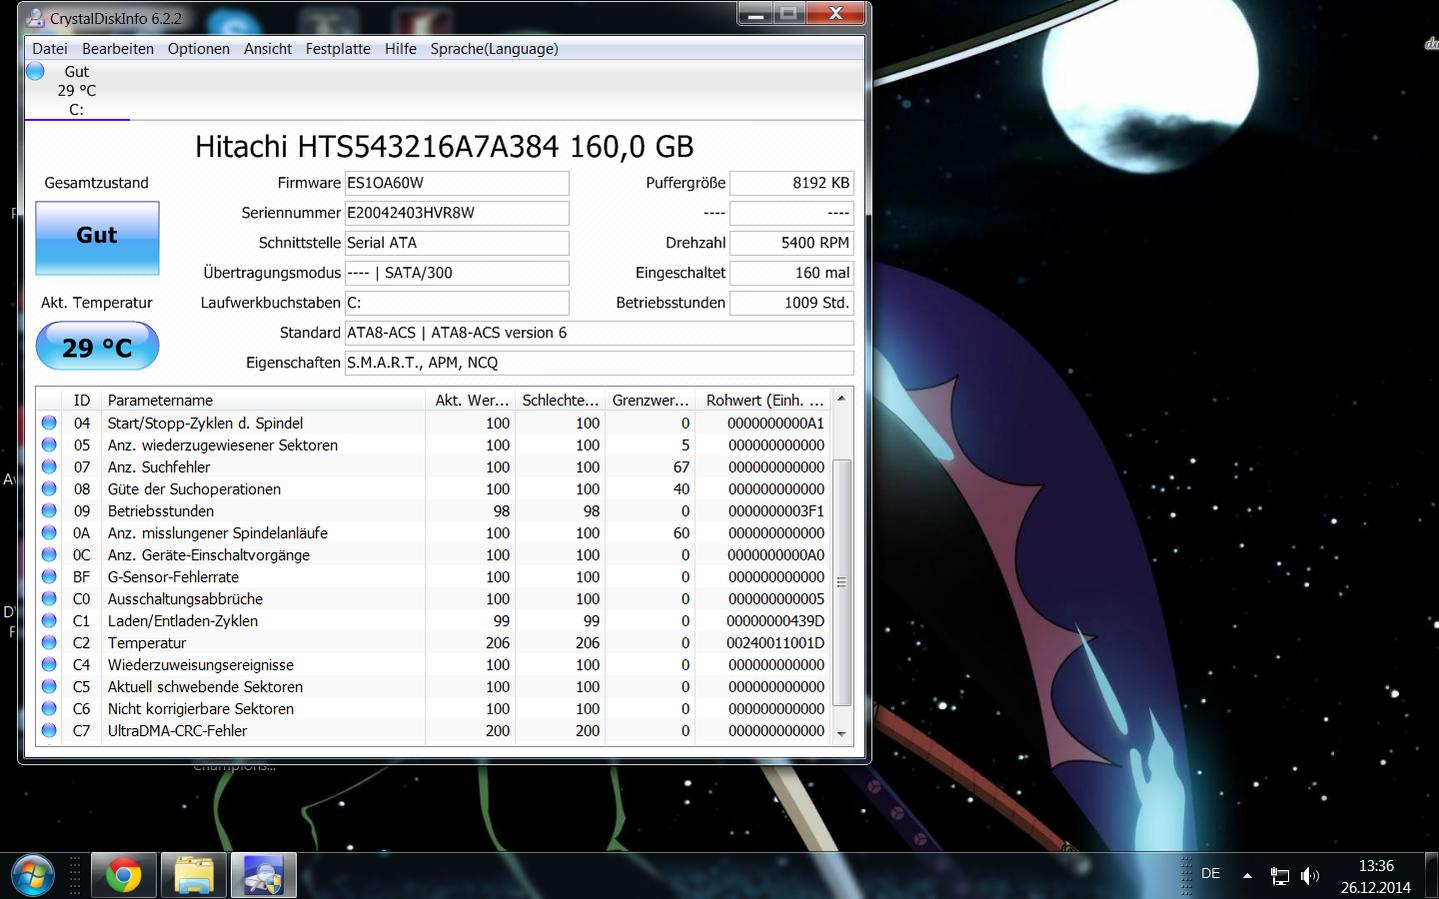Click status icon of Aktuell schwebende Sektoren row
The image size is (1439, 899).
[x=49, y=687]
